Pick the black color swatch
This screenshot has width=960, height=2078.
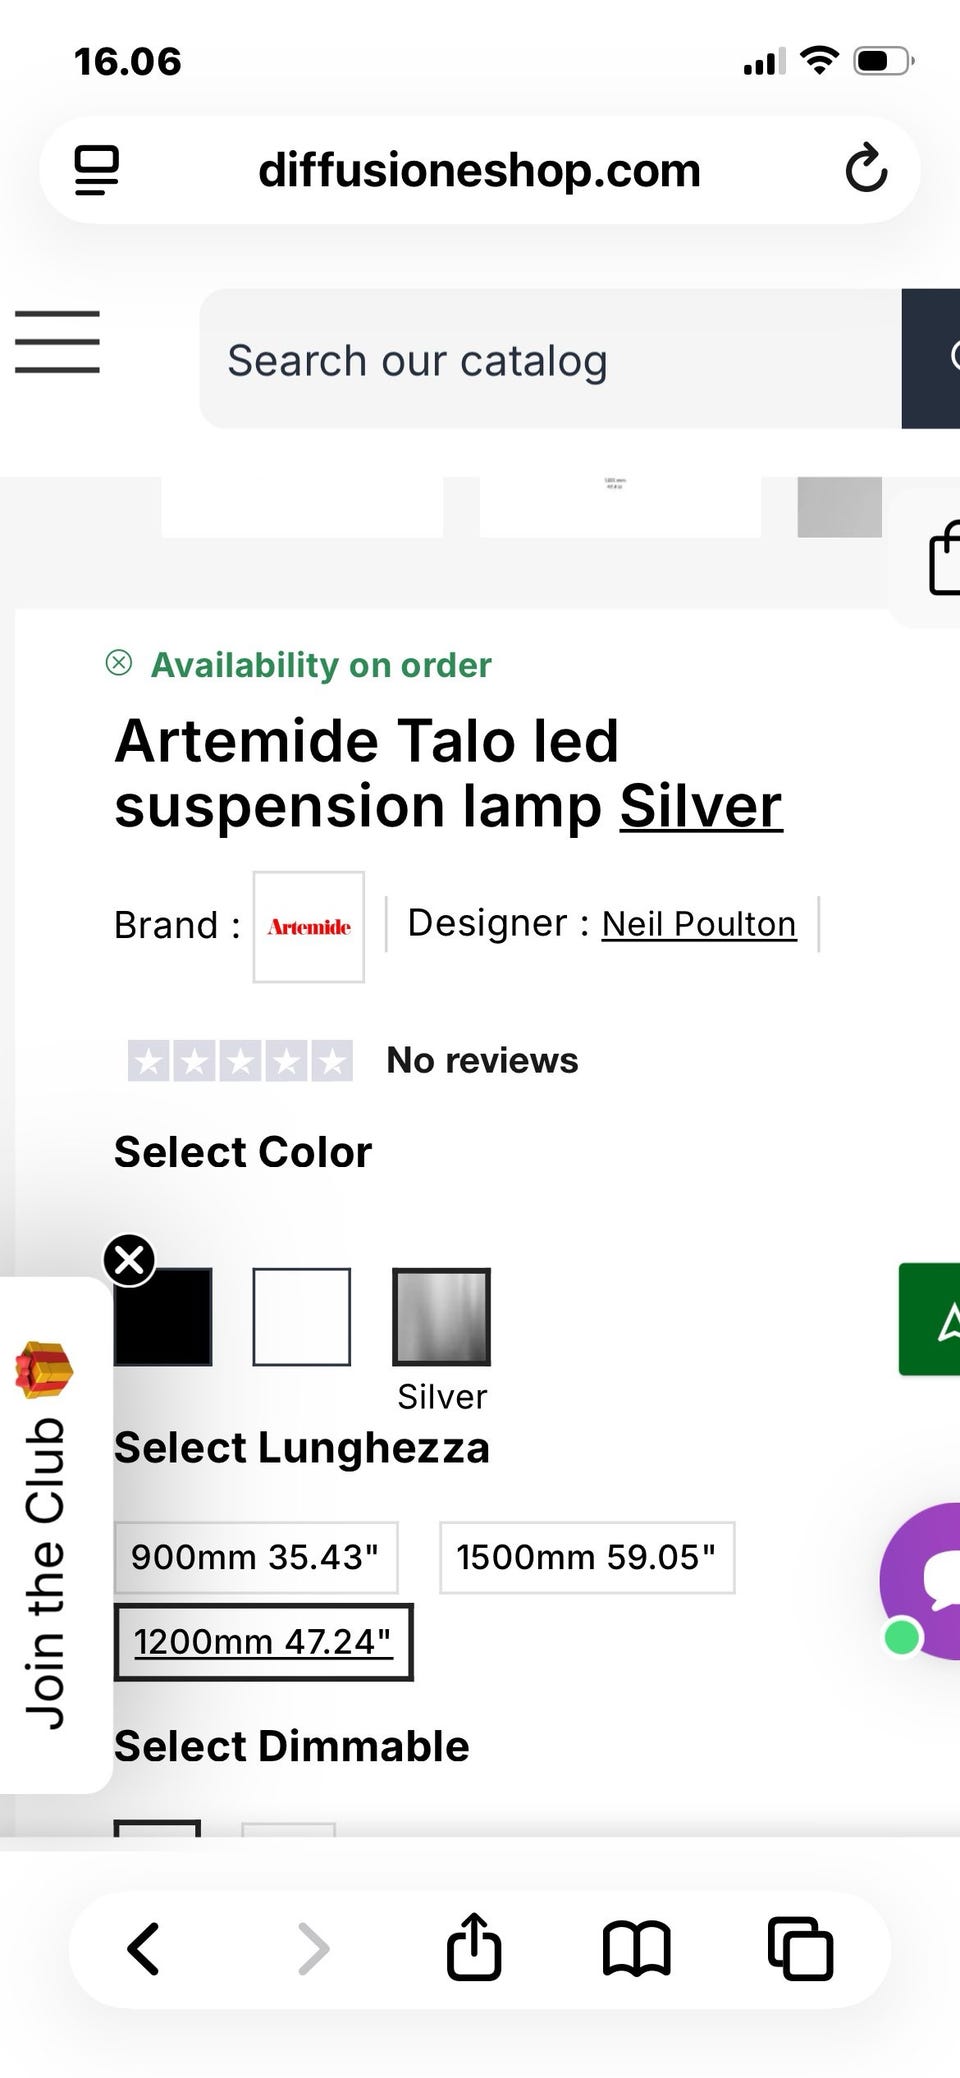click(163, 1316)
